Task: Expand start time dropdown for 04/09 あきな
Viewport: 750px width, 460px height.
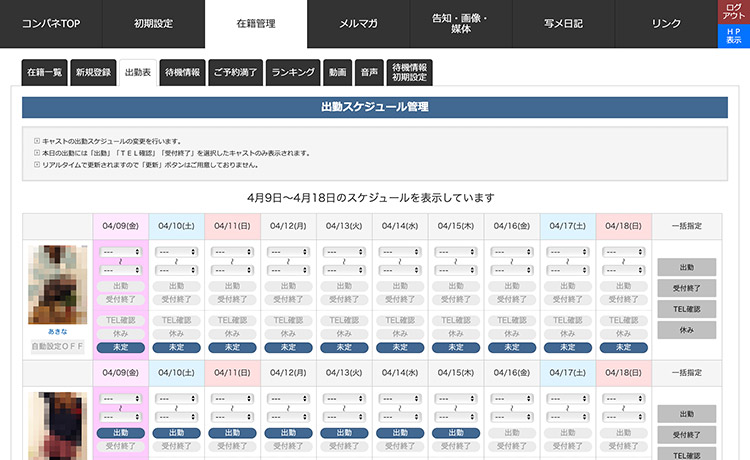Action: pos(121,252)
